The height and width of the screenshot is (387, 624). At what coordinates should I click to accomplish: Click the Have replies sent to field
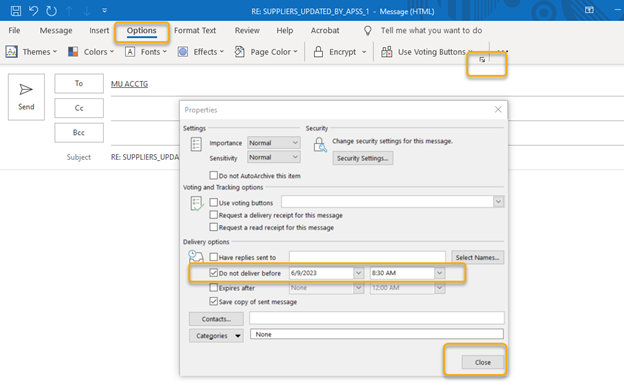tap(367, 257)
